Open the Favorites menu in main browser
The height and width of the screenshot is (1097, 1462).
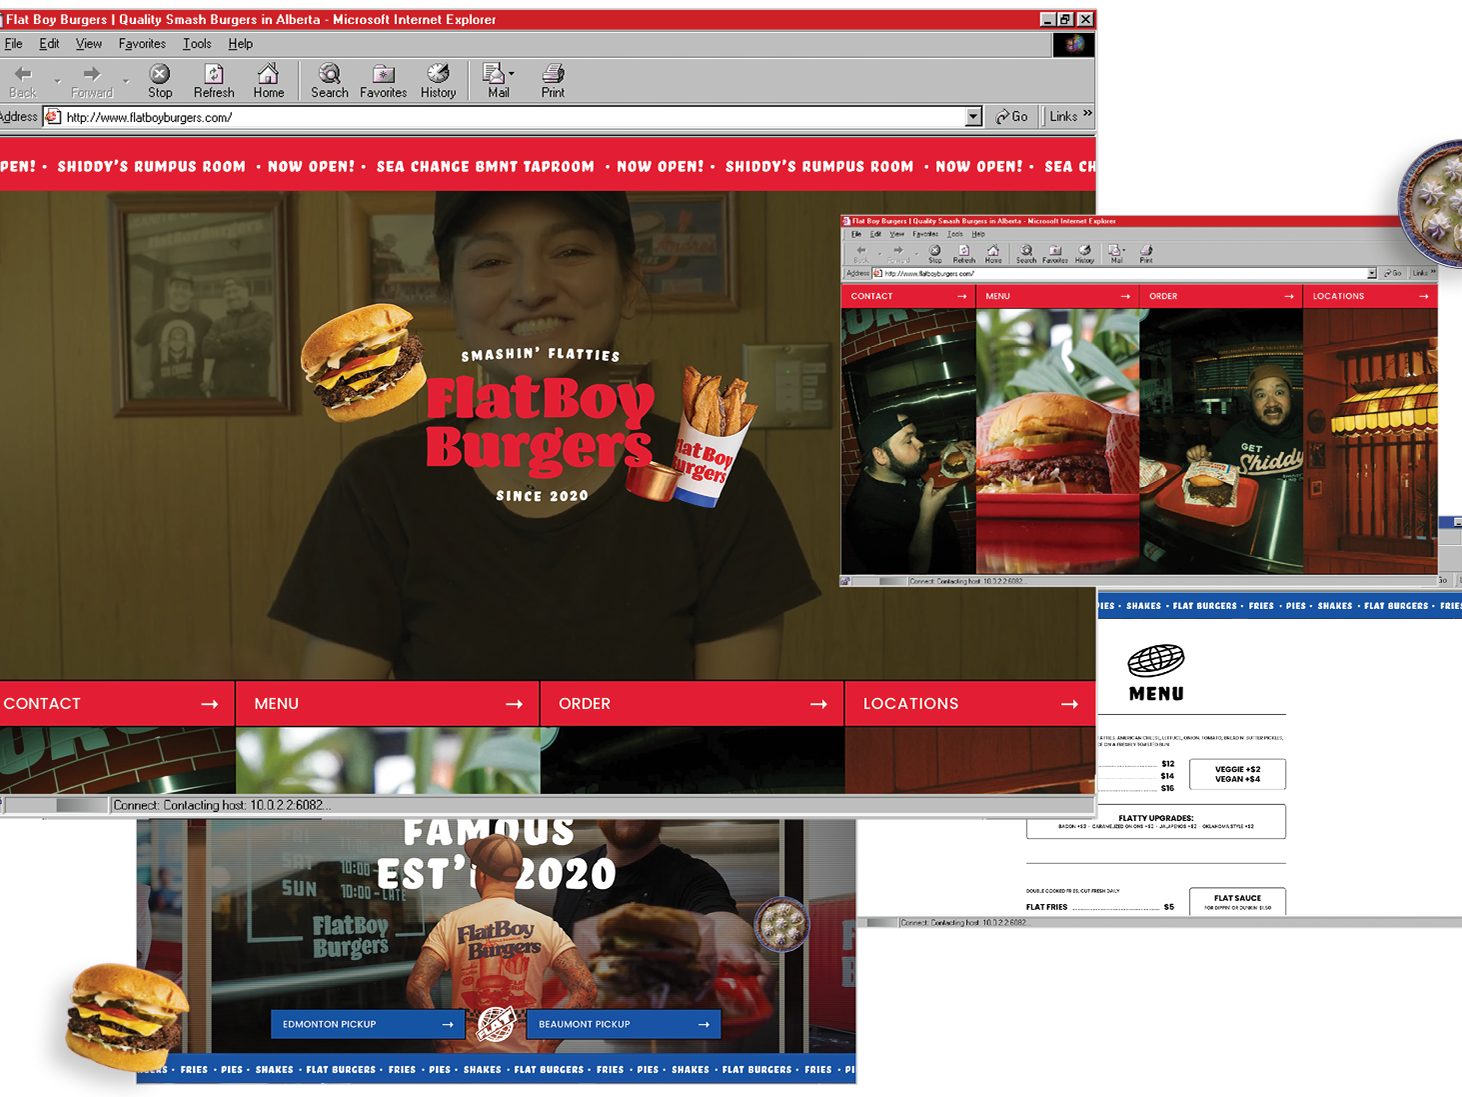click(142, 44)
